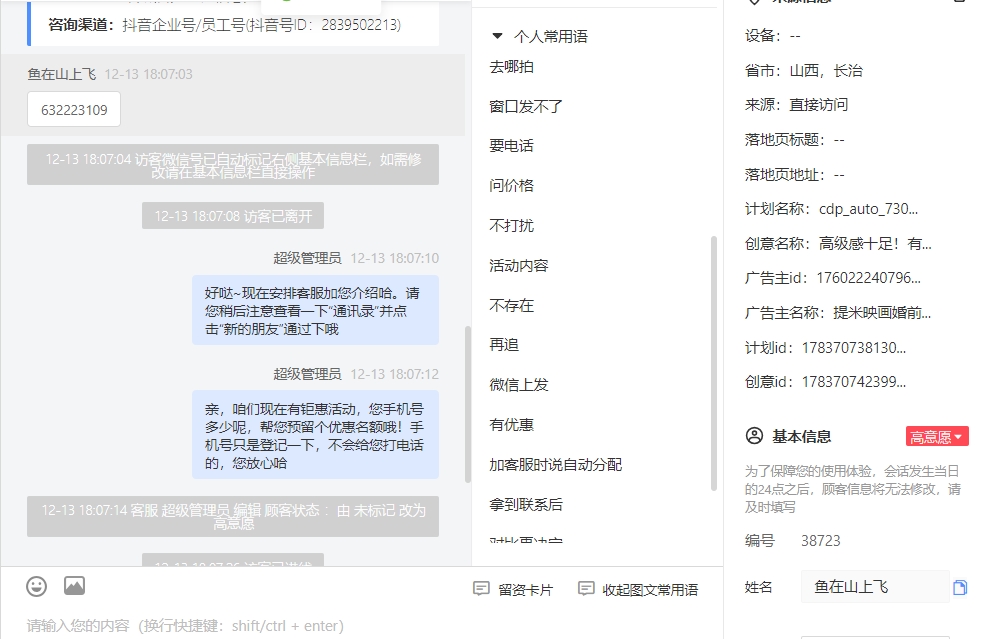The image size is (988, 639).
Task: Click the 留资卡片 card icon
Action: (x=481, y=589)
